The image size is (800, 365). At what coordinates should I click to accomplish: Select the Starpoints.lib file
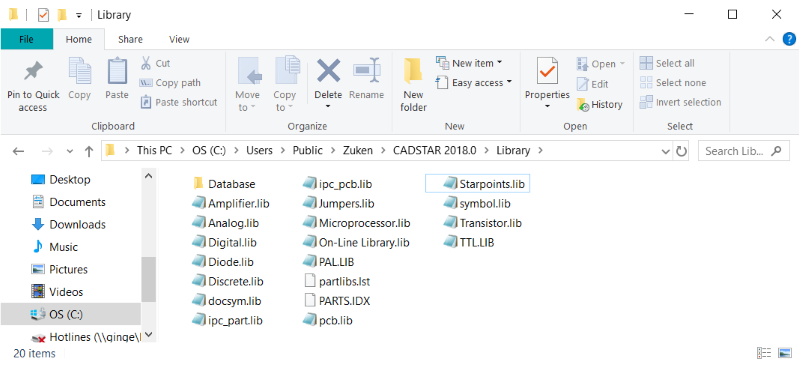click(x=478, y=184)
